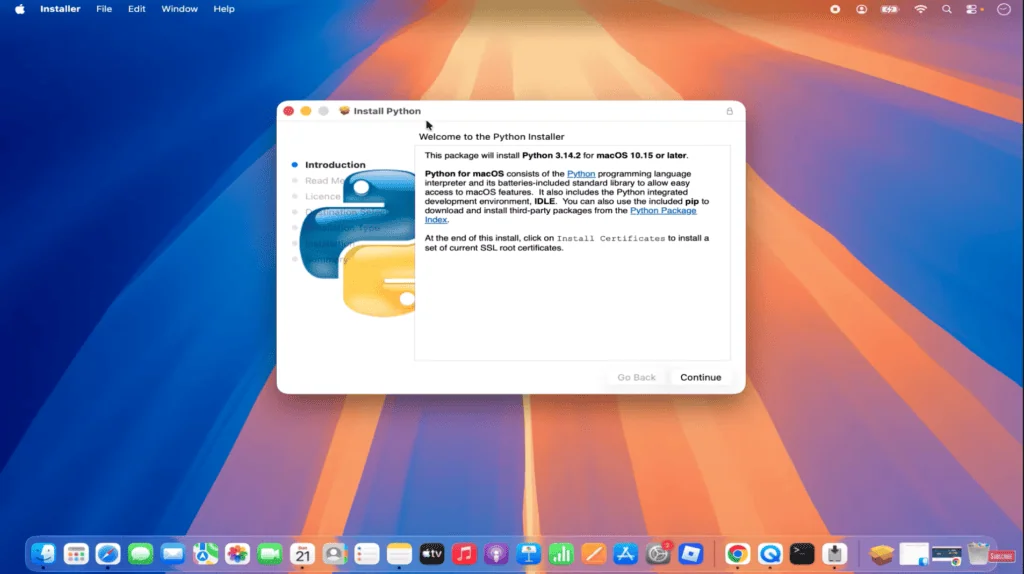Viewport: 1024px width, 574px height.
Task: Open Calendar showing 21 in Dock
Action: tap(302, 554)
